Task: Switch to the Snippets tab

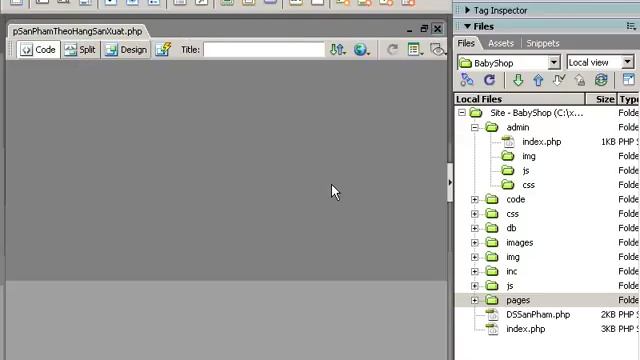Action: [x=542, y=43]
